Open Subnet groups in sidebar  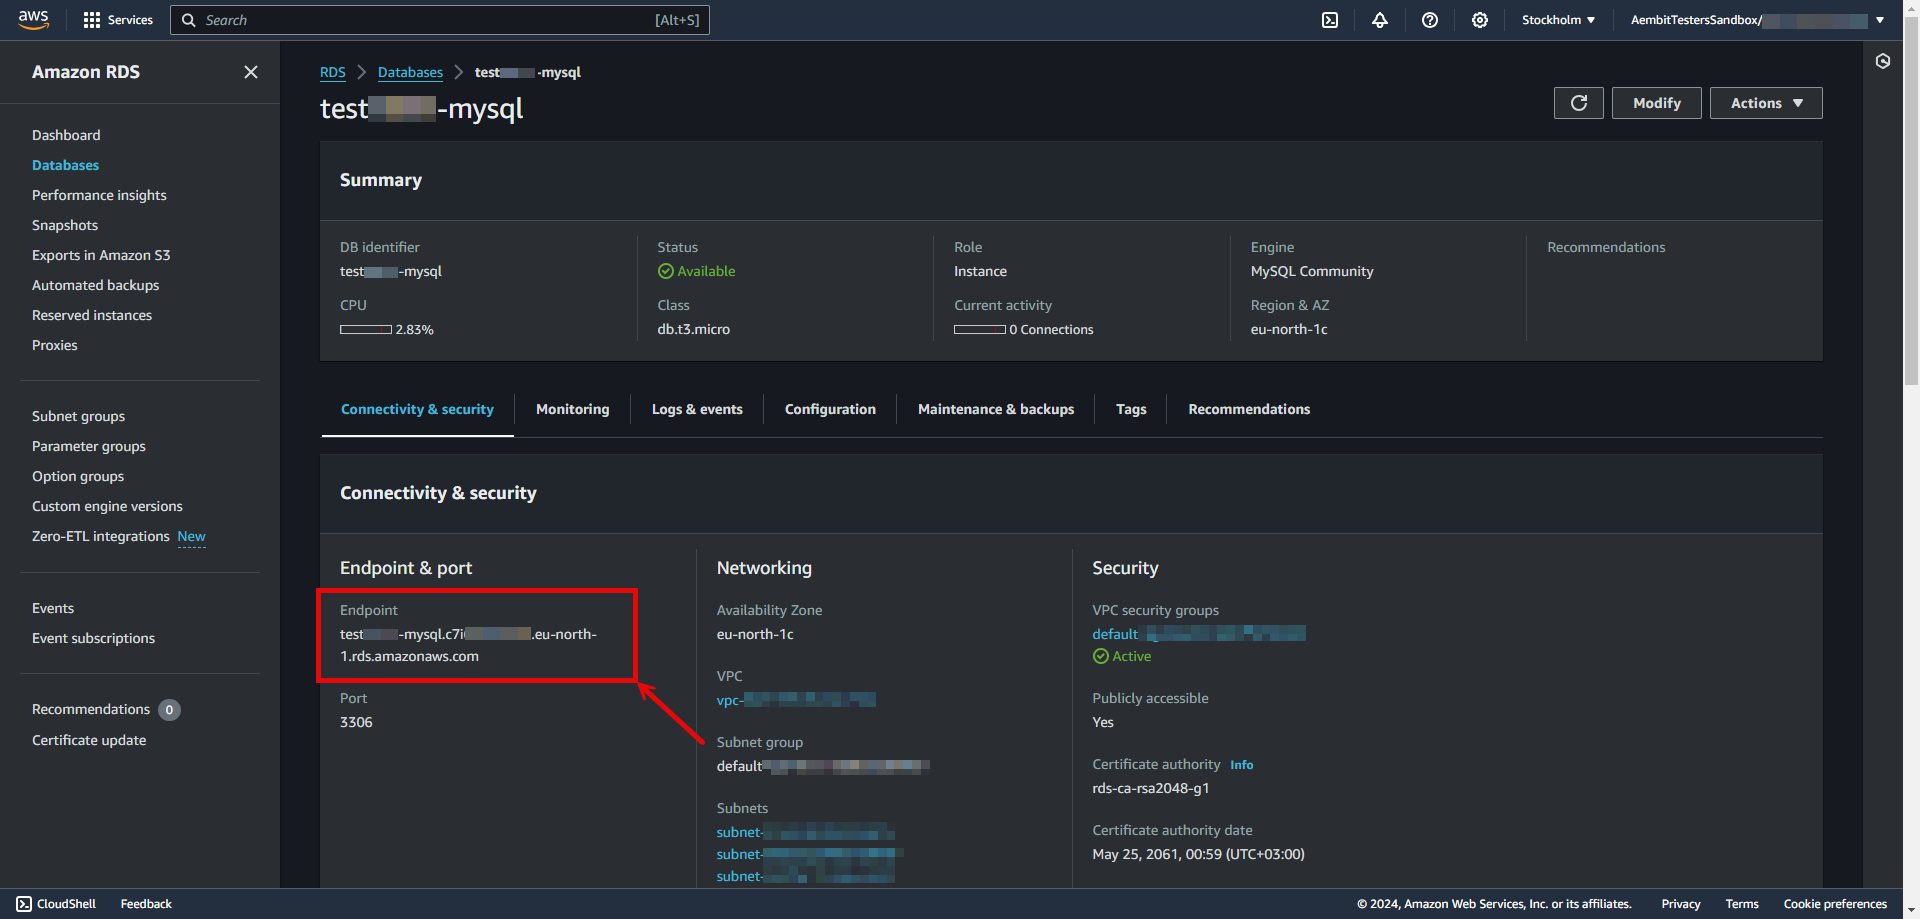point(78,416)
